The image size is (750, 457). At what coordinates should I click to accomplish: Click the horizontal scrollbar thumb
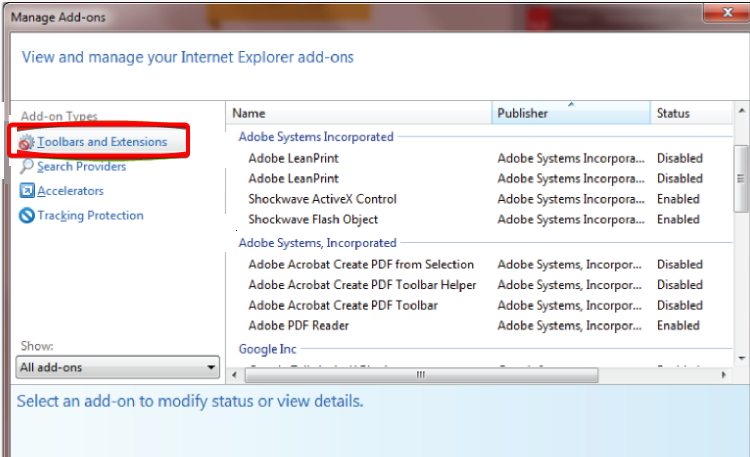click(x=421, y=375)
